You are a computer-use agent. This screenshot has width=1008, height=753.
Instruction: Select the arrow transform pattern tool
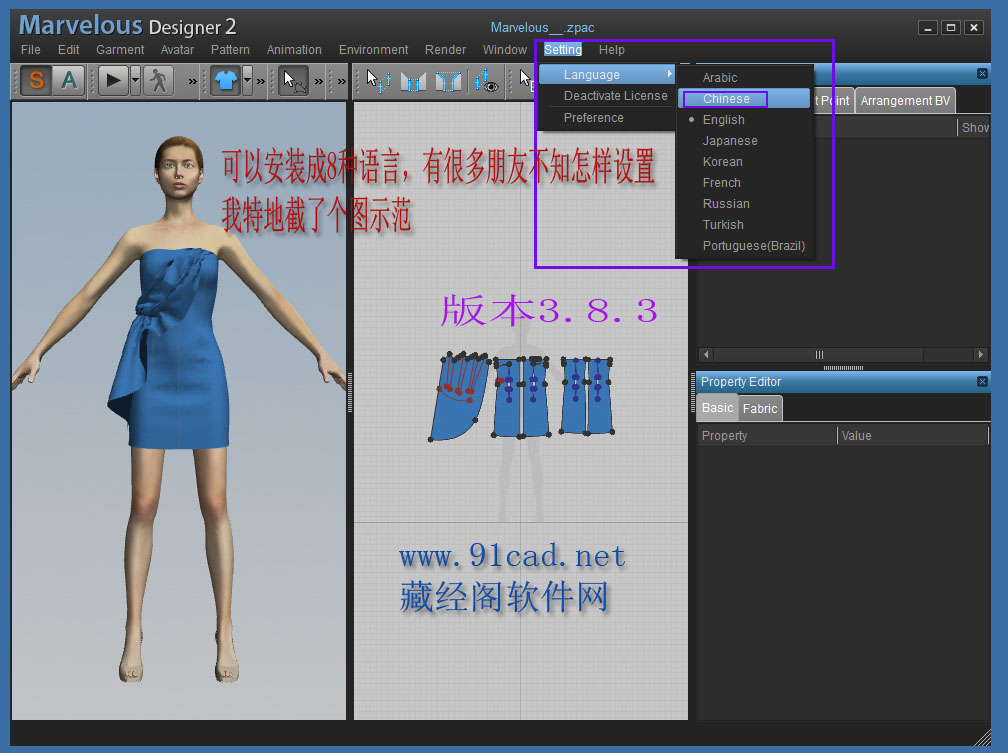click(293, 80)
